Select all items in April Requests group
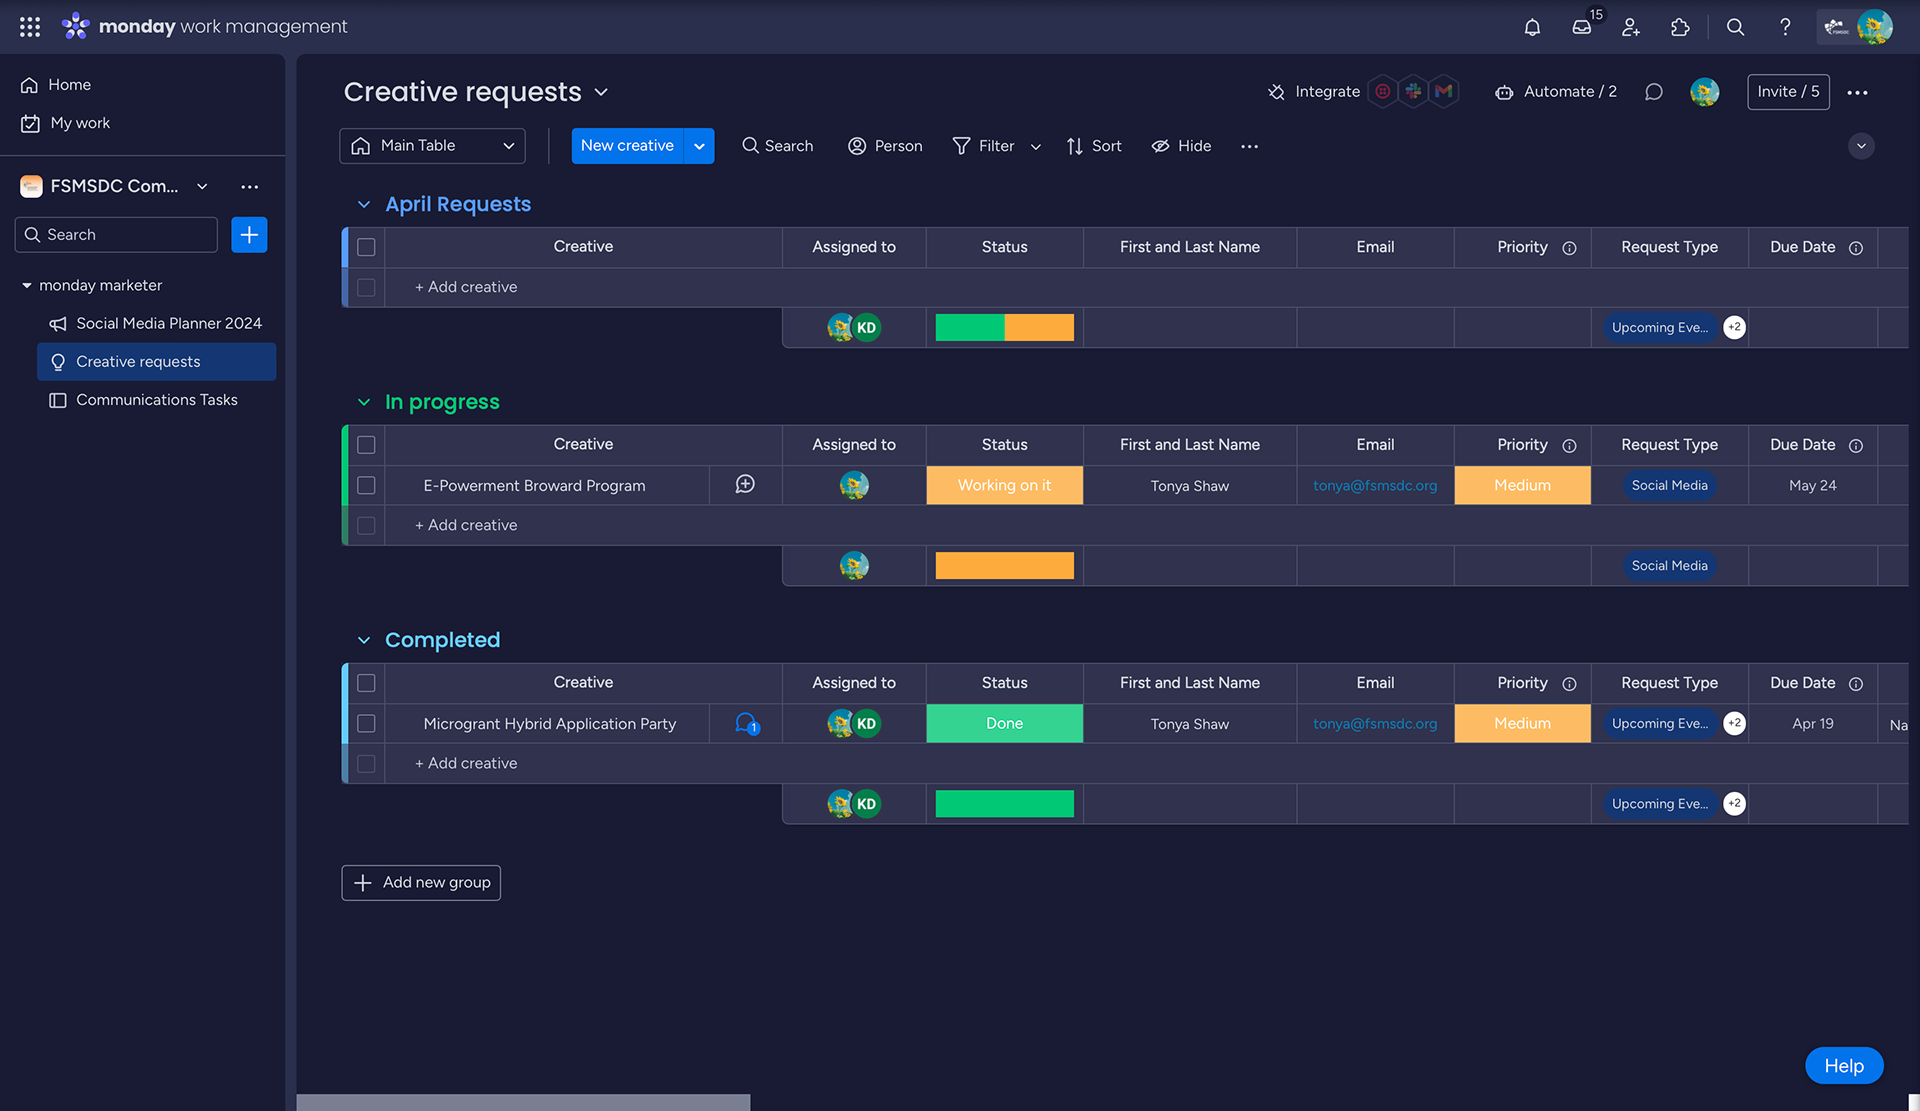1920x1111 pixels. pyautogui.click(x=366, y=247)
